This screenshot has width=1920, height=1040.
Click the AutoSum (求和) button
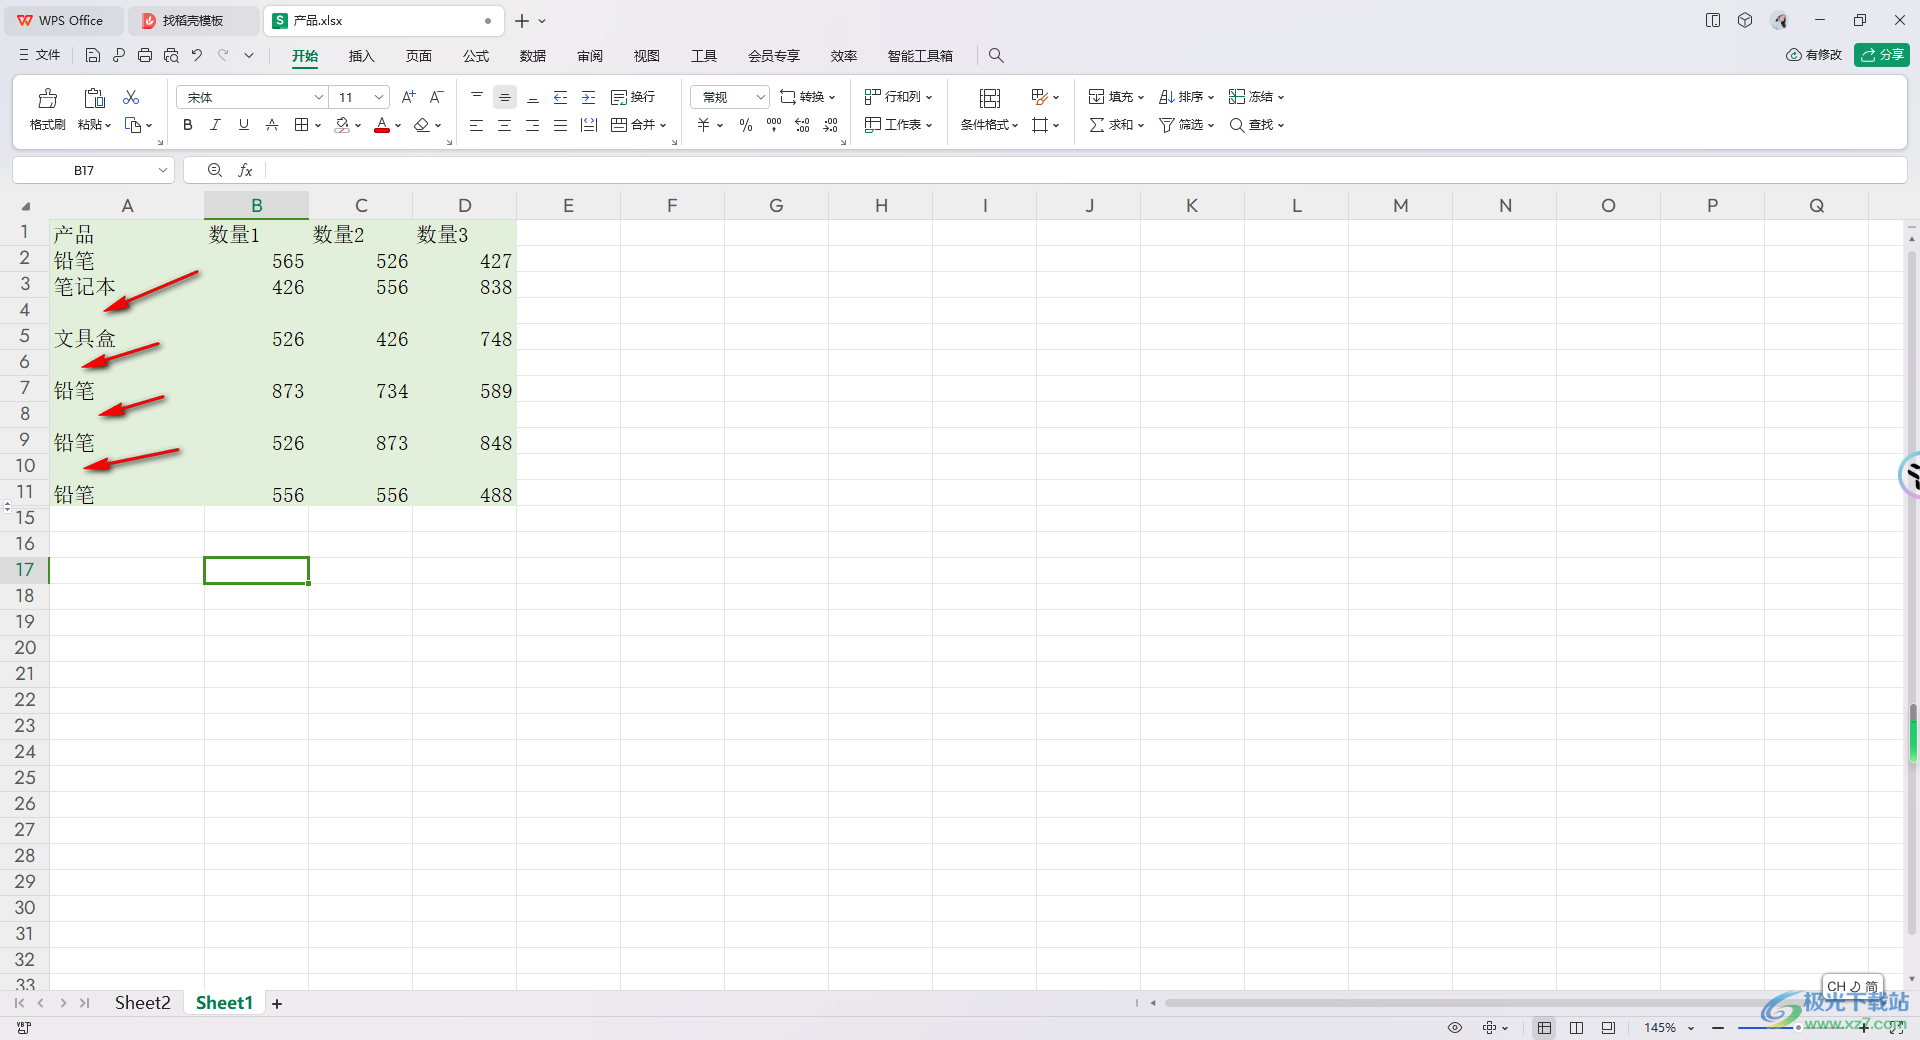(1116, 125)
